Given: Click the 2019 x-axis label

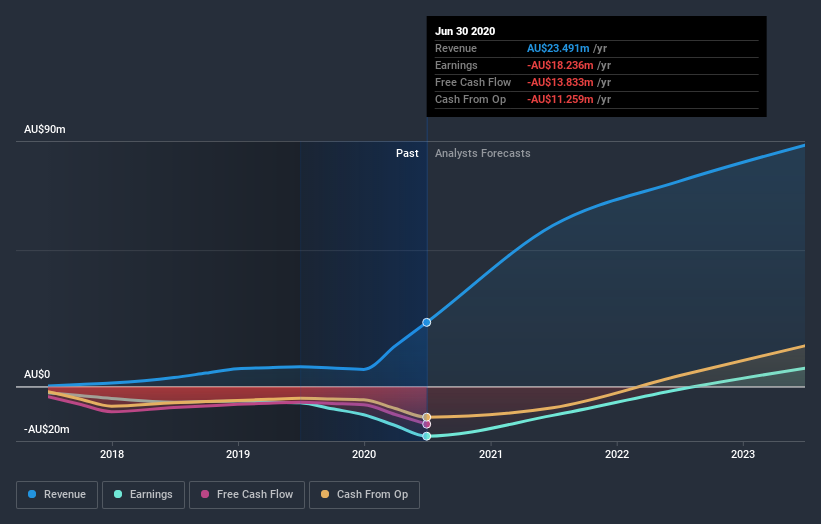Looking at the screenshot, I should click(x=238, y=454).
